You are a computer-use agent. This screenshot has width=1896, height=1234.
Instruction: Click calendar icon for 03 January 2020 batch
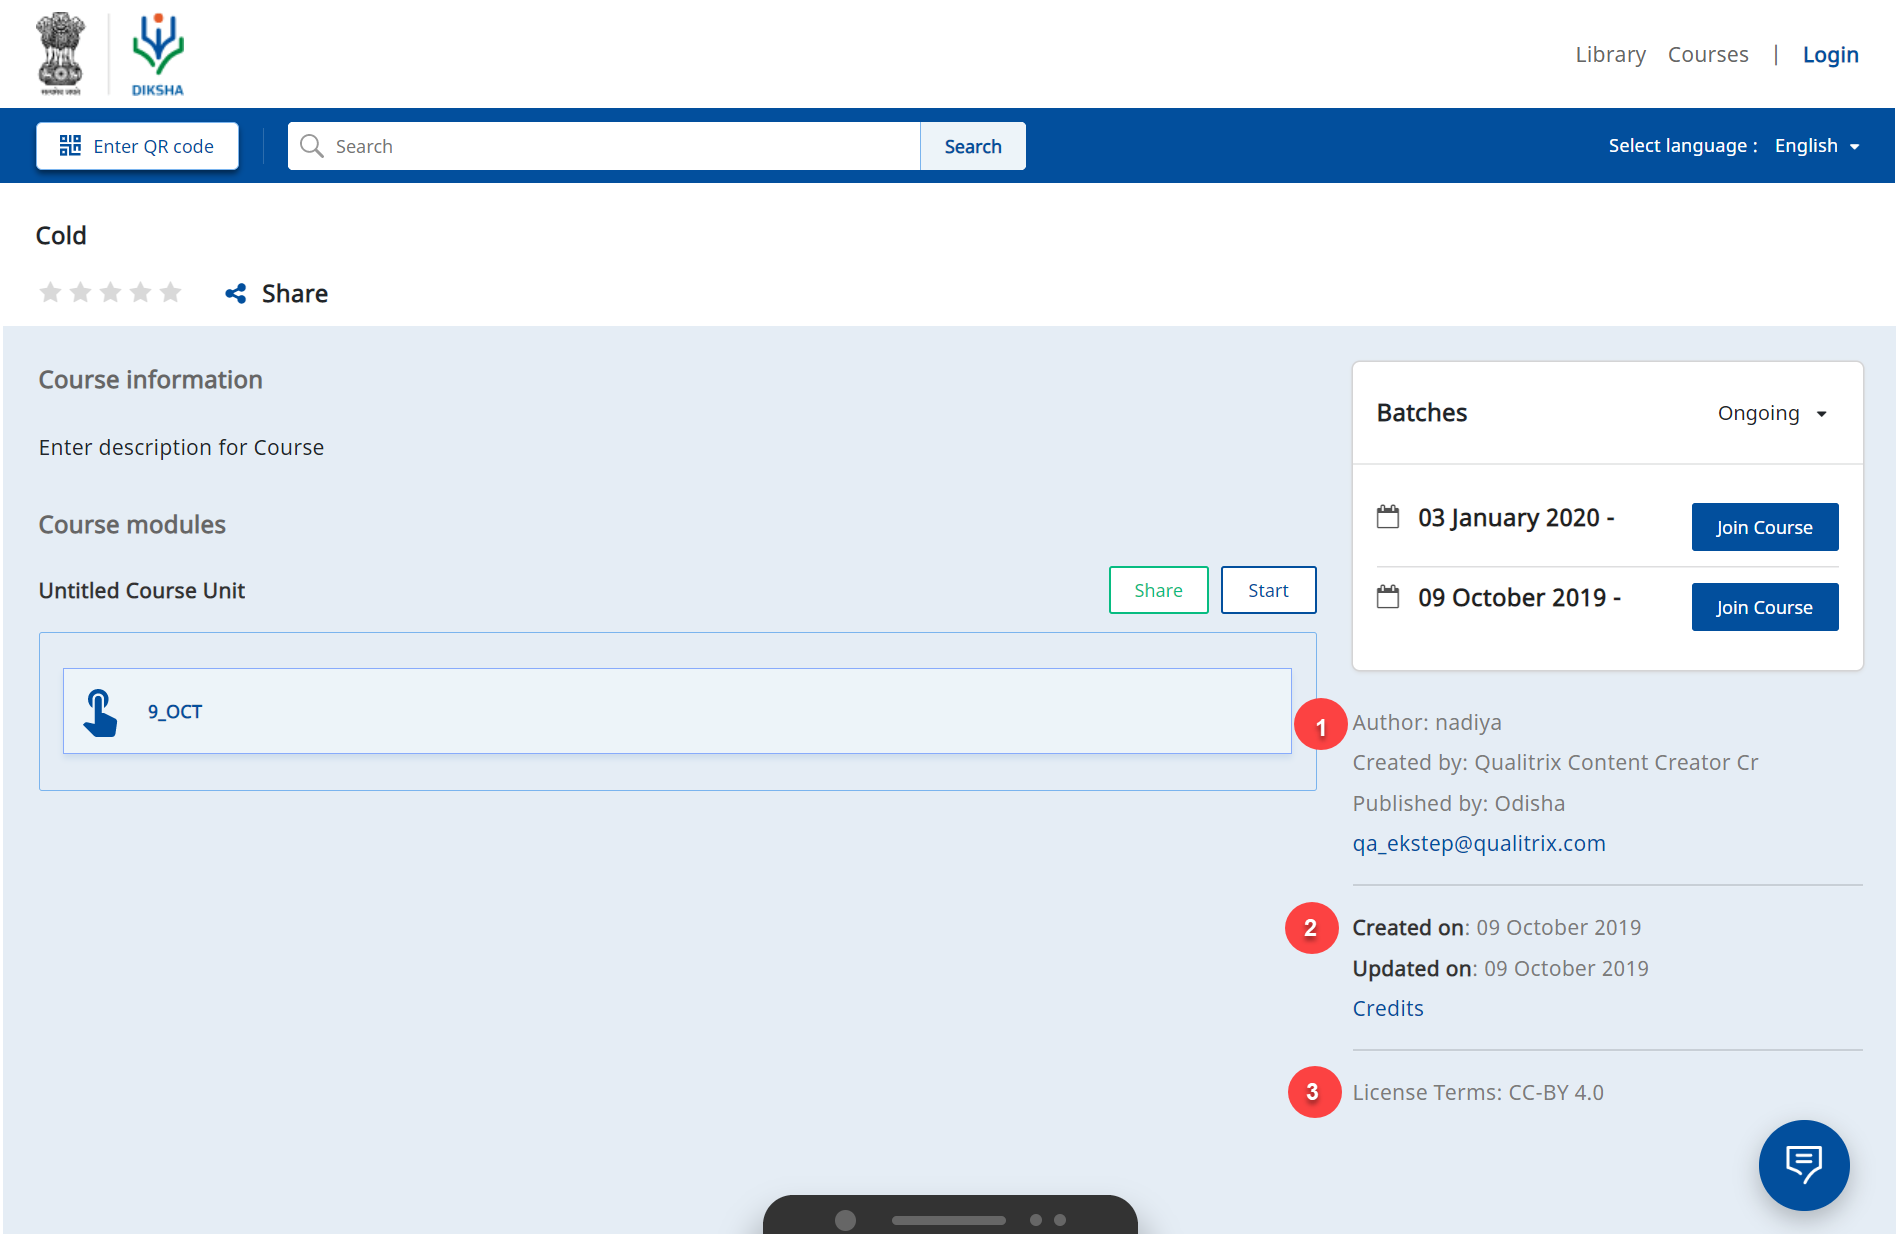click(1388, 517)
